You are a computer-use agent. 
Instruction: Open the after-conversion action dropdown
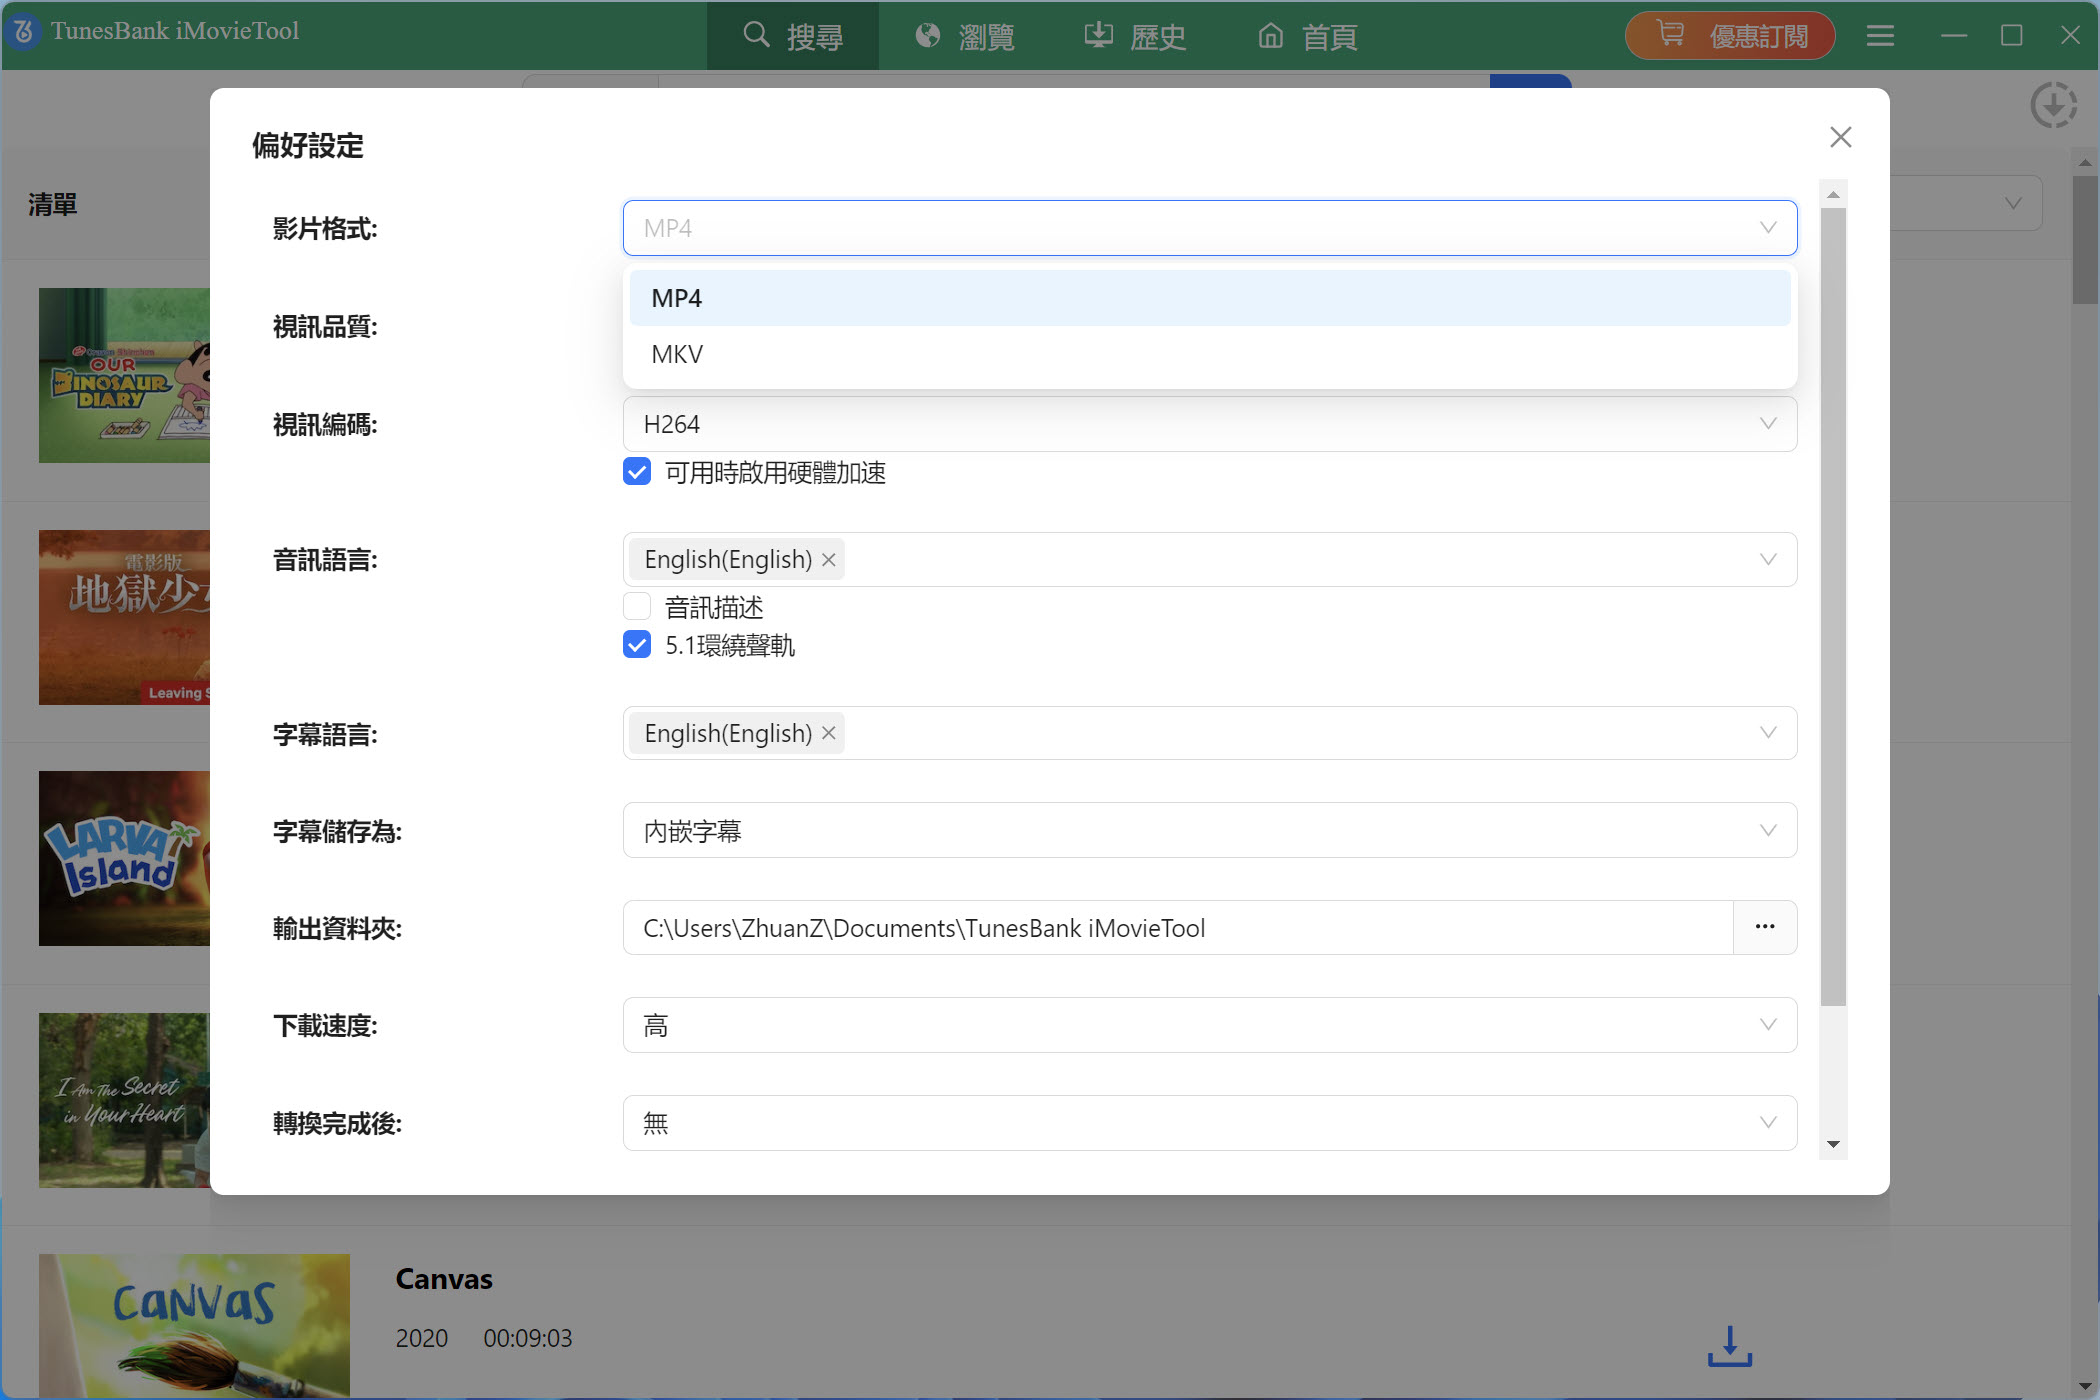(x=1209, y=1123)
